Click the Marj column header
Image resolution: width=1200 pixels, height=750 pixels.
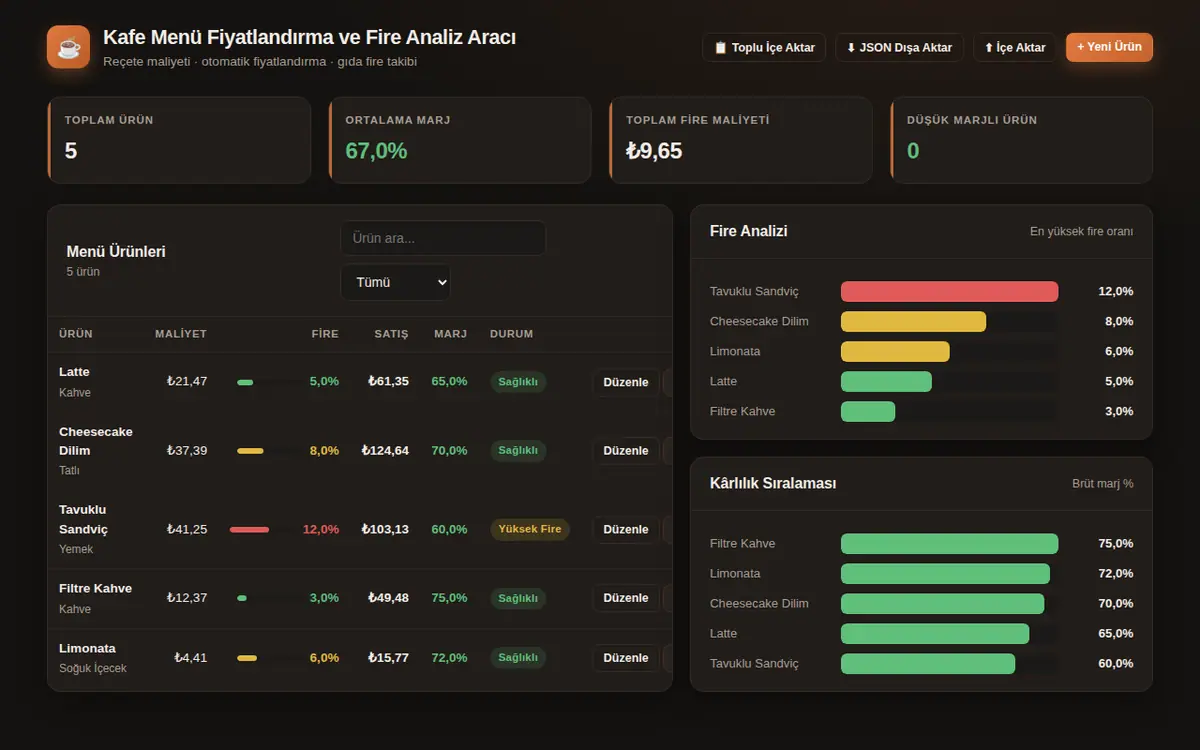pyautogui.click(x=450, y=334)
